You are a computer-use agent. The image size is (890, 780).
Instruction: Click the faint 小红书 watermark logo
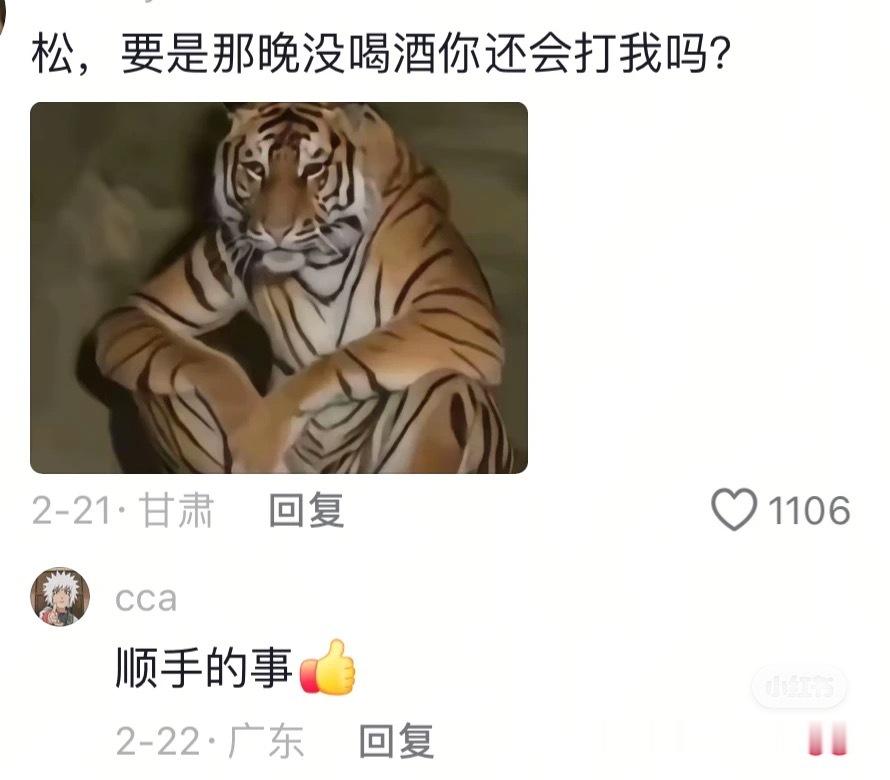(x=799, y=688)
